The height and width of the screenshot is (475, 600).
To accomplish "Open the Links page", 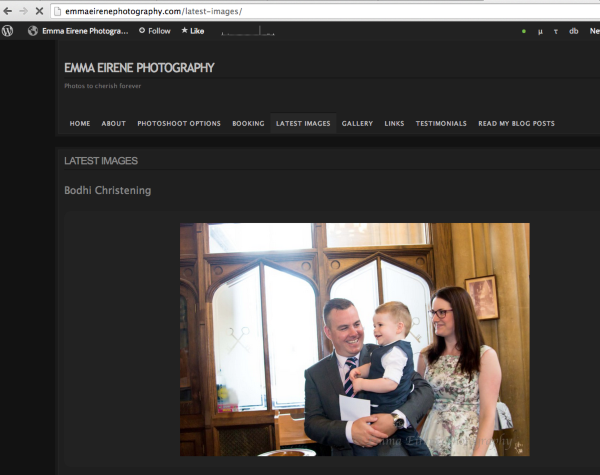I will coord(395,124).
